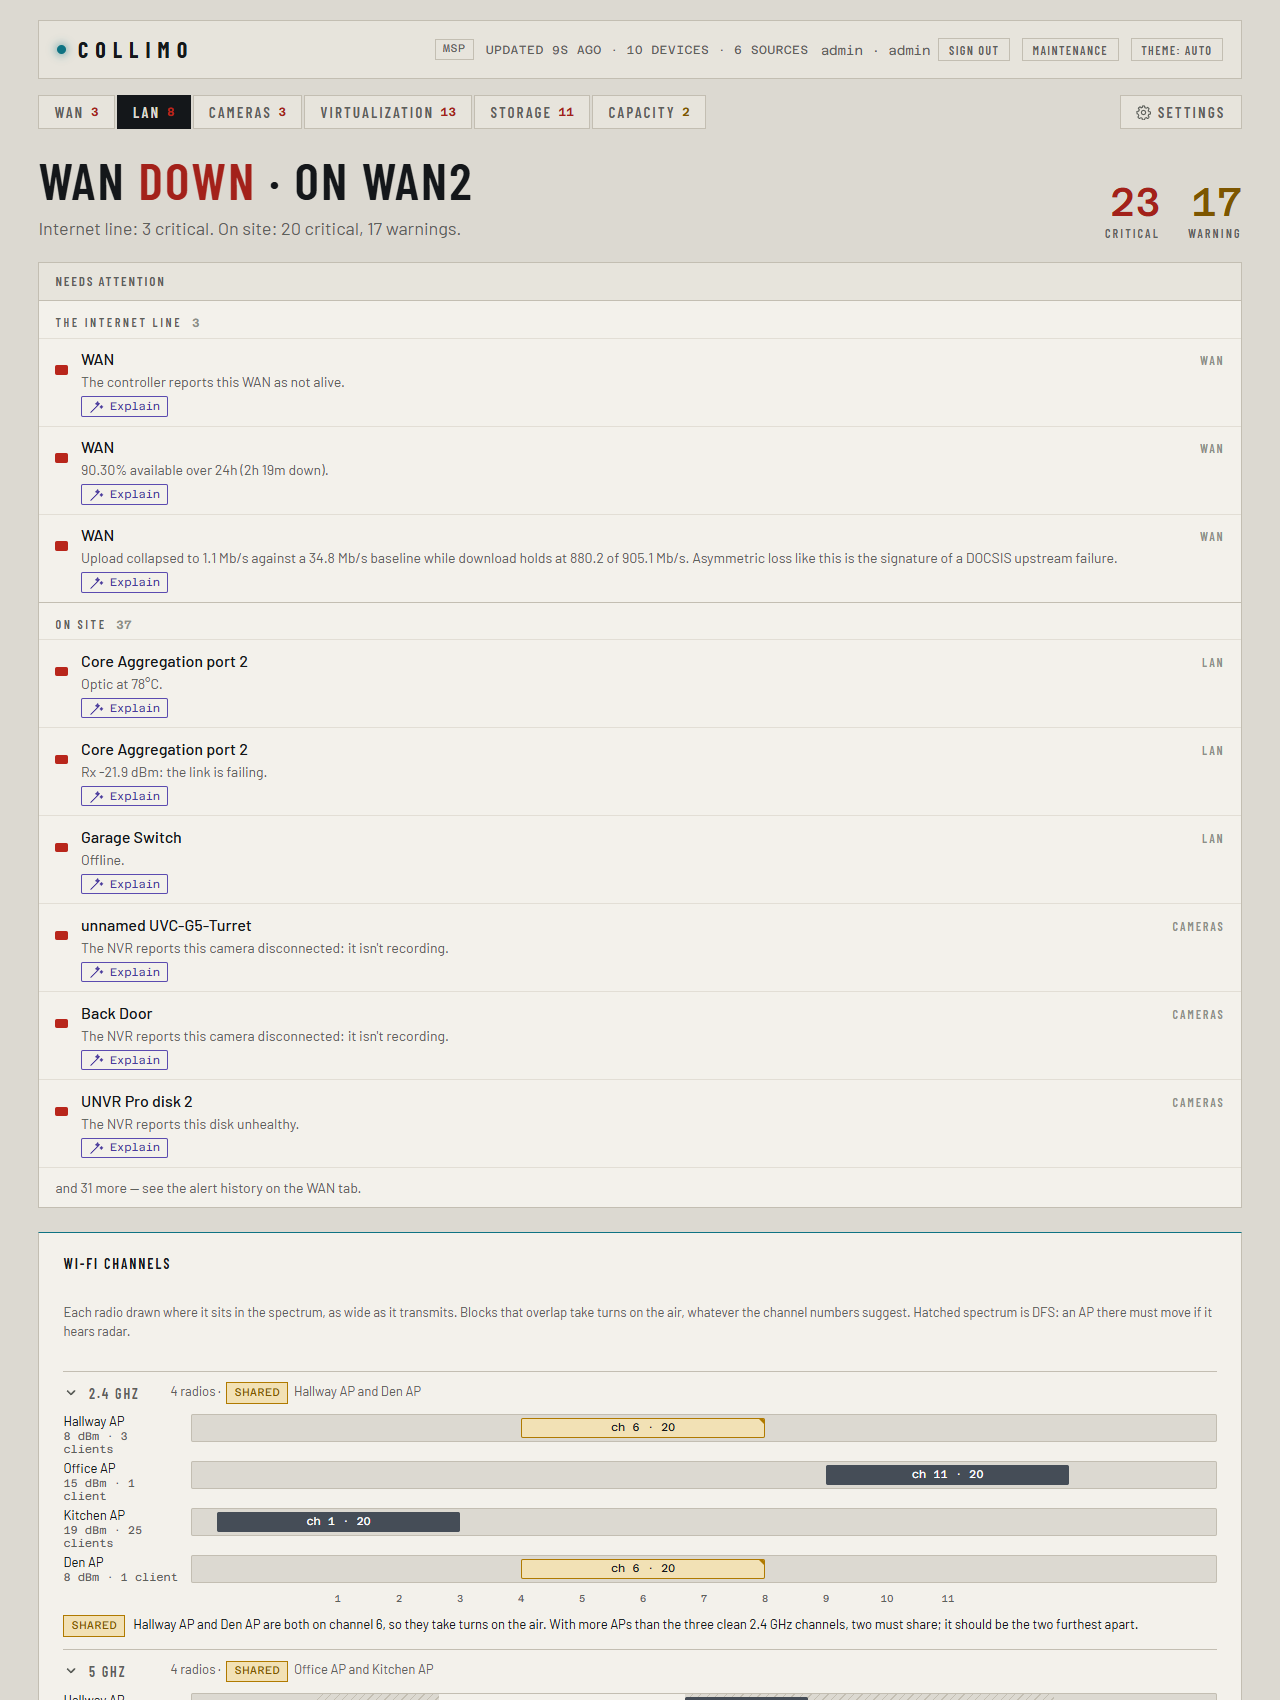The image size is (1280, 1700).
Task: Explain the Rx -21.9 dBm alert
Action: (x=124, y=796)
